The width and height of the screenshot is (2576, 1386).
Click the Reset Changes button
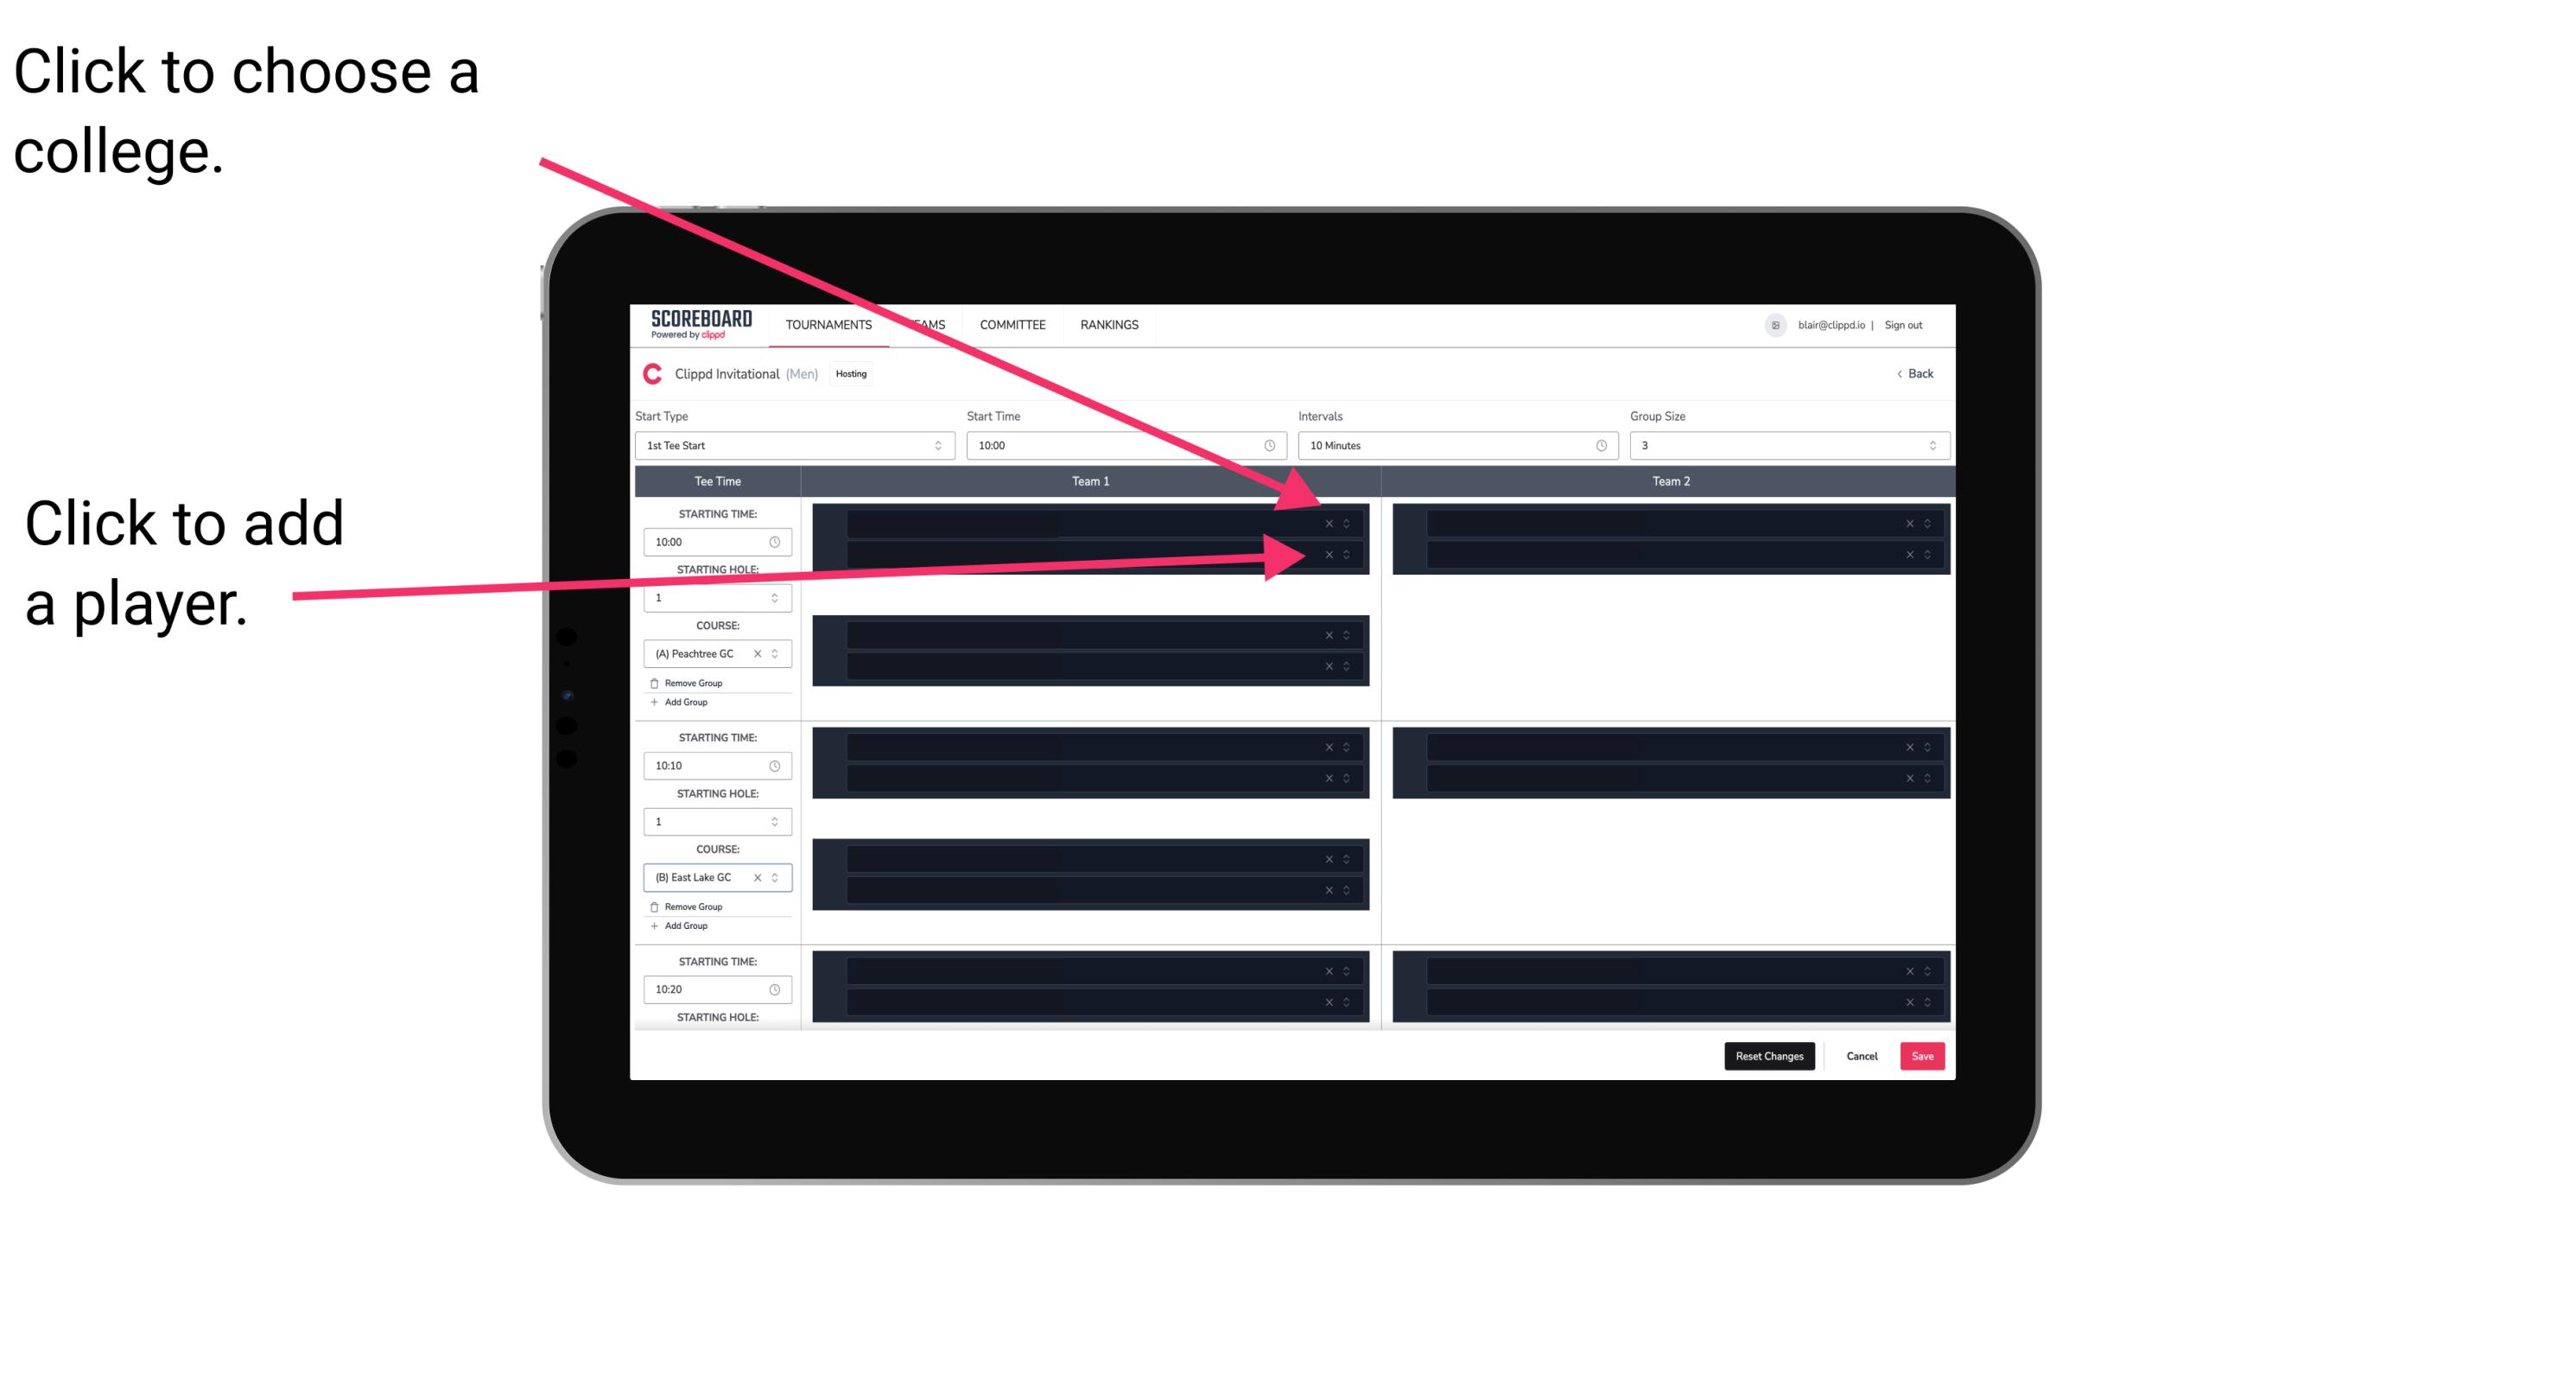point(1771,1055)
